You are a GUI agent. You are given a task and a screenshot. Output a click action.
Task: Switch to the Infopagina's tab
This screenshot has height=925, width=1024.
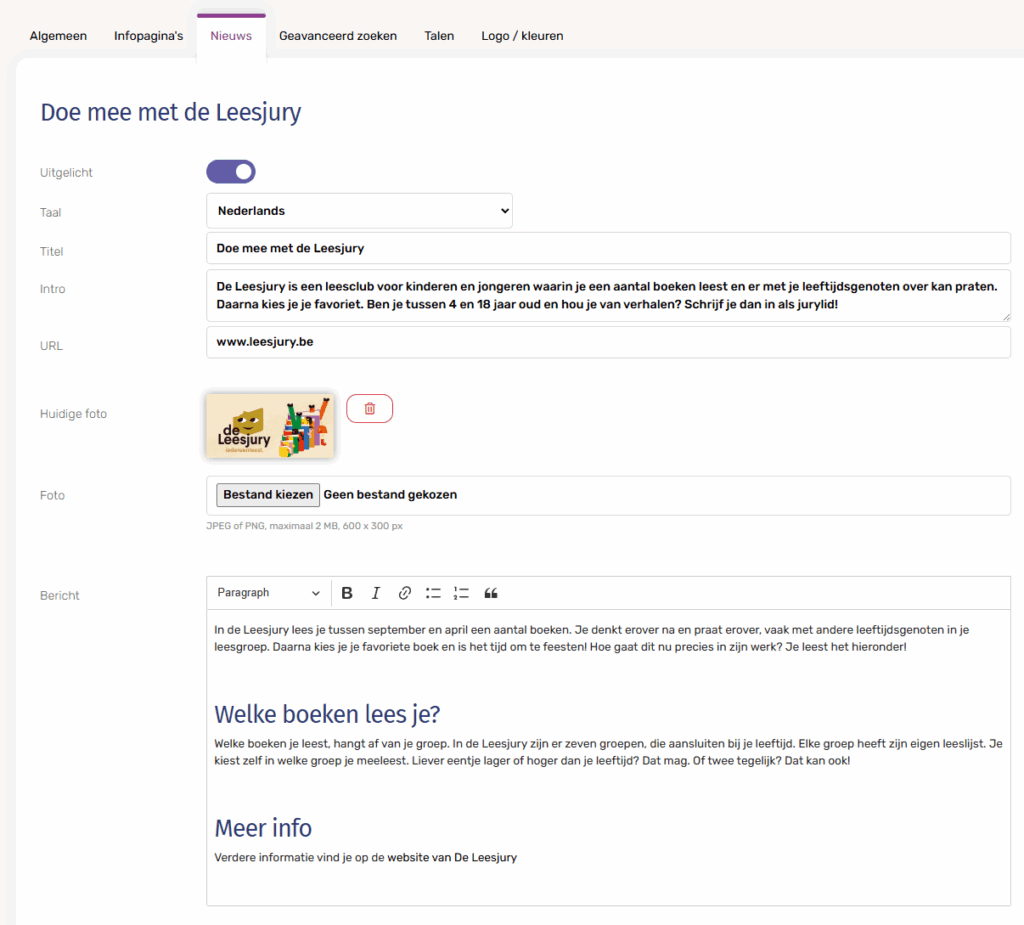pos(148,36)
